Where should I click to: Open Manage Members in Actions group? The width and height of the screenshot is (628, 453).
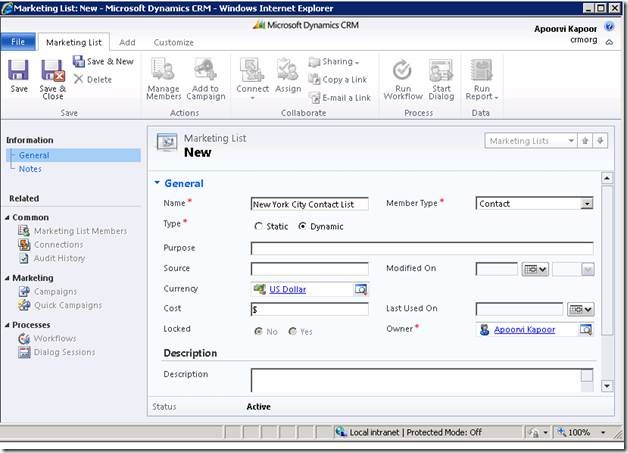163,72
